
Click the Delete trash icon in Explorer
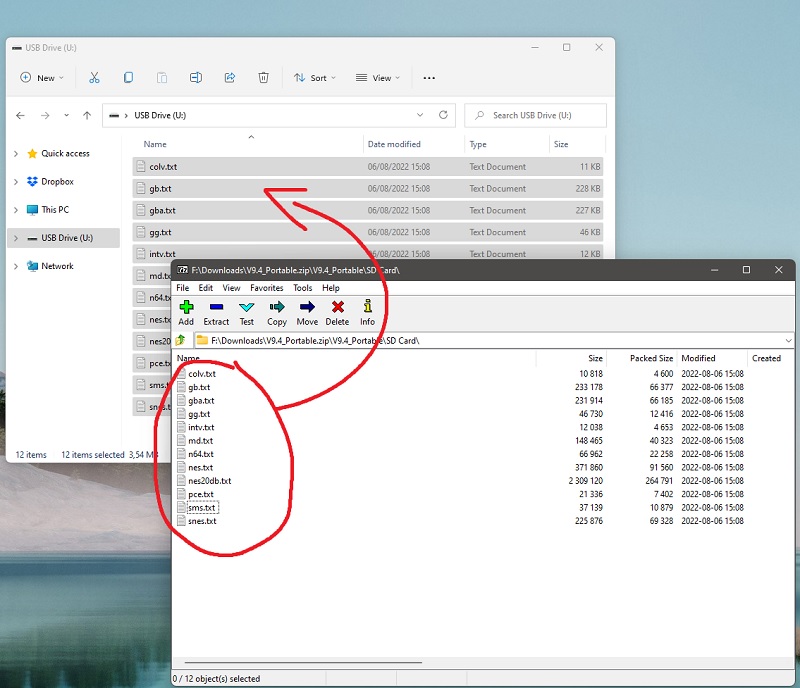pos(263,78)
